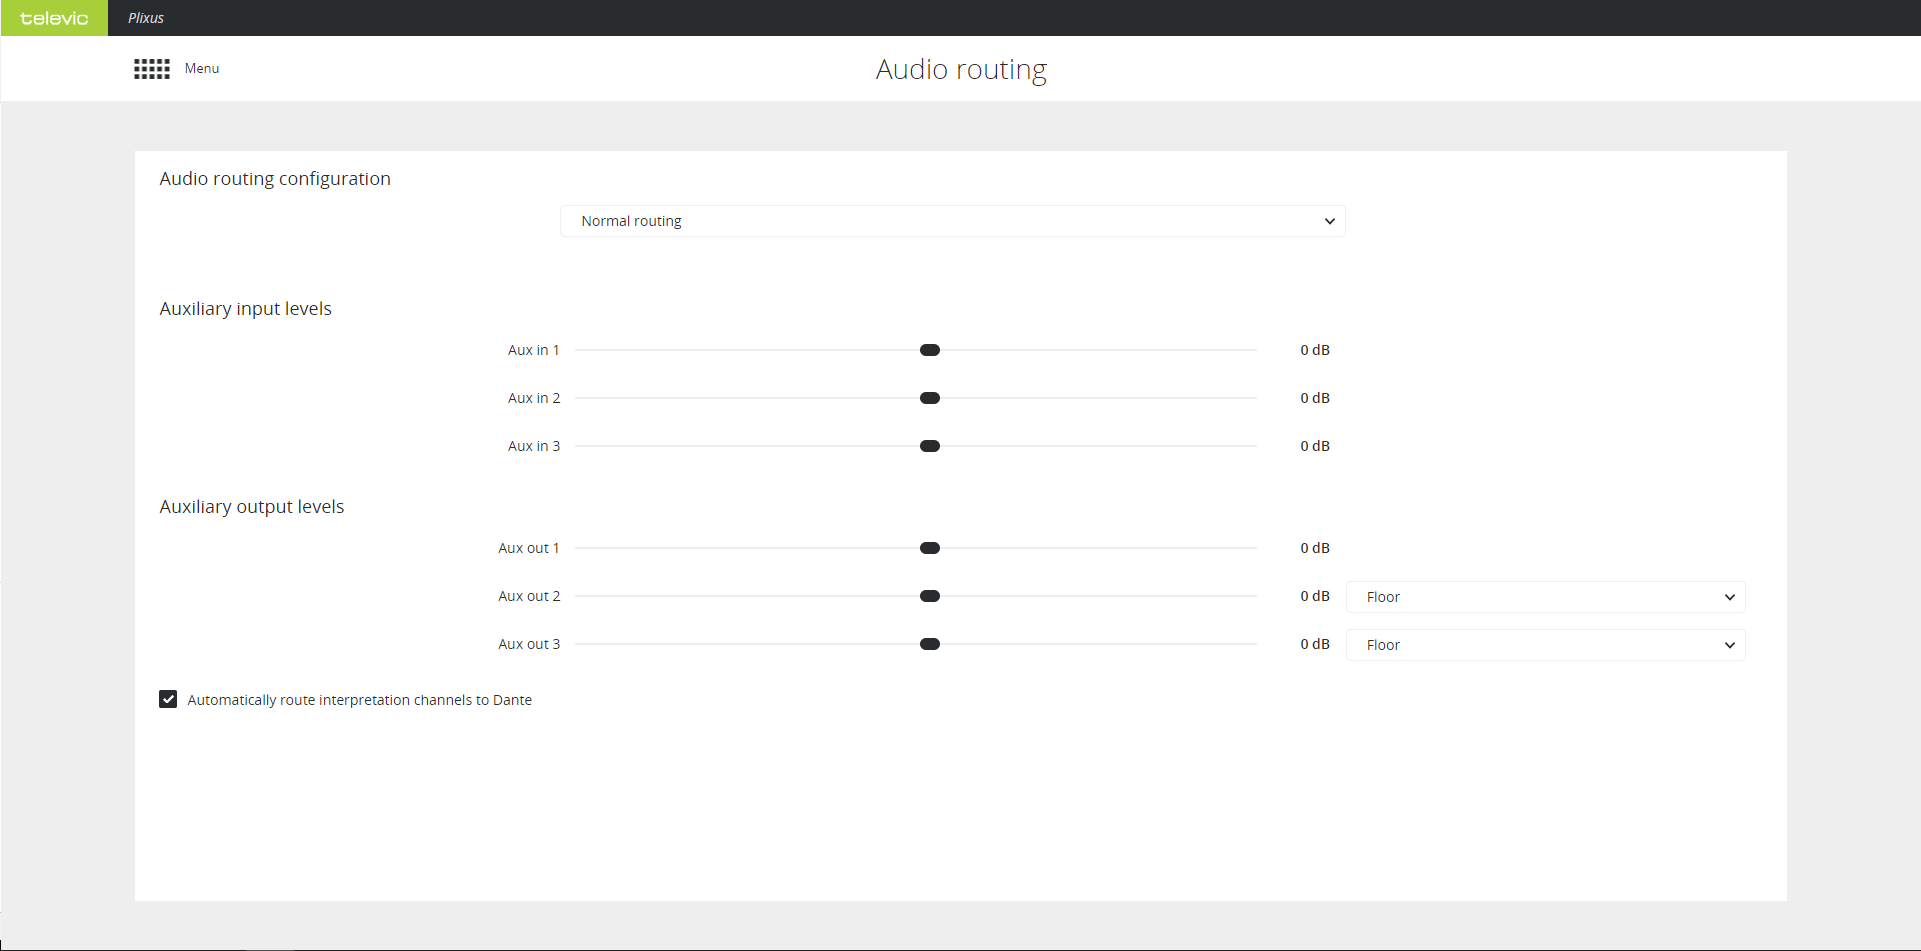
Task: Uncheck automatic Dante interpretation routing checkbox
Action: click(168, 699)
